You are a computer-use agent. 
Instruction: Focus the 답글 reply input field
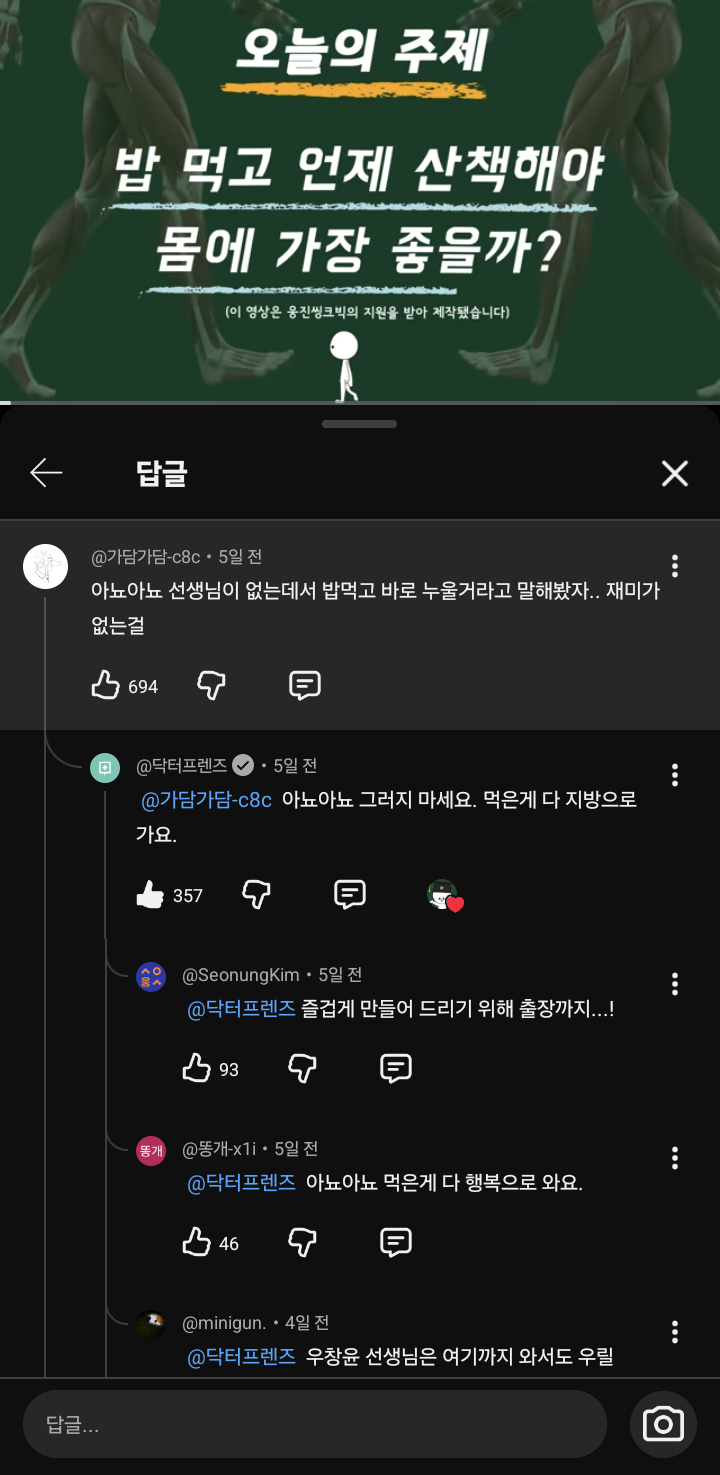[x=314, y=1424]
